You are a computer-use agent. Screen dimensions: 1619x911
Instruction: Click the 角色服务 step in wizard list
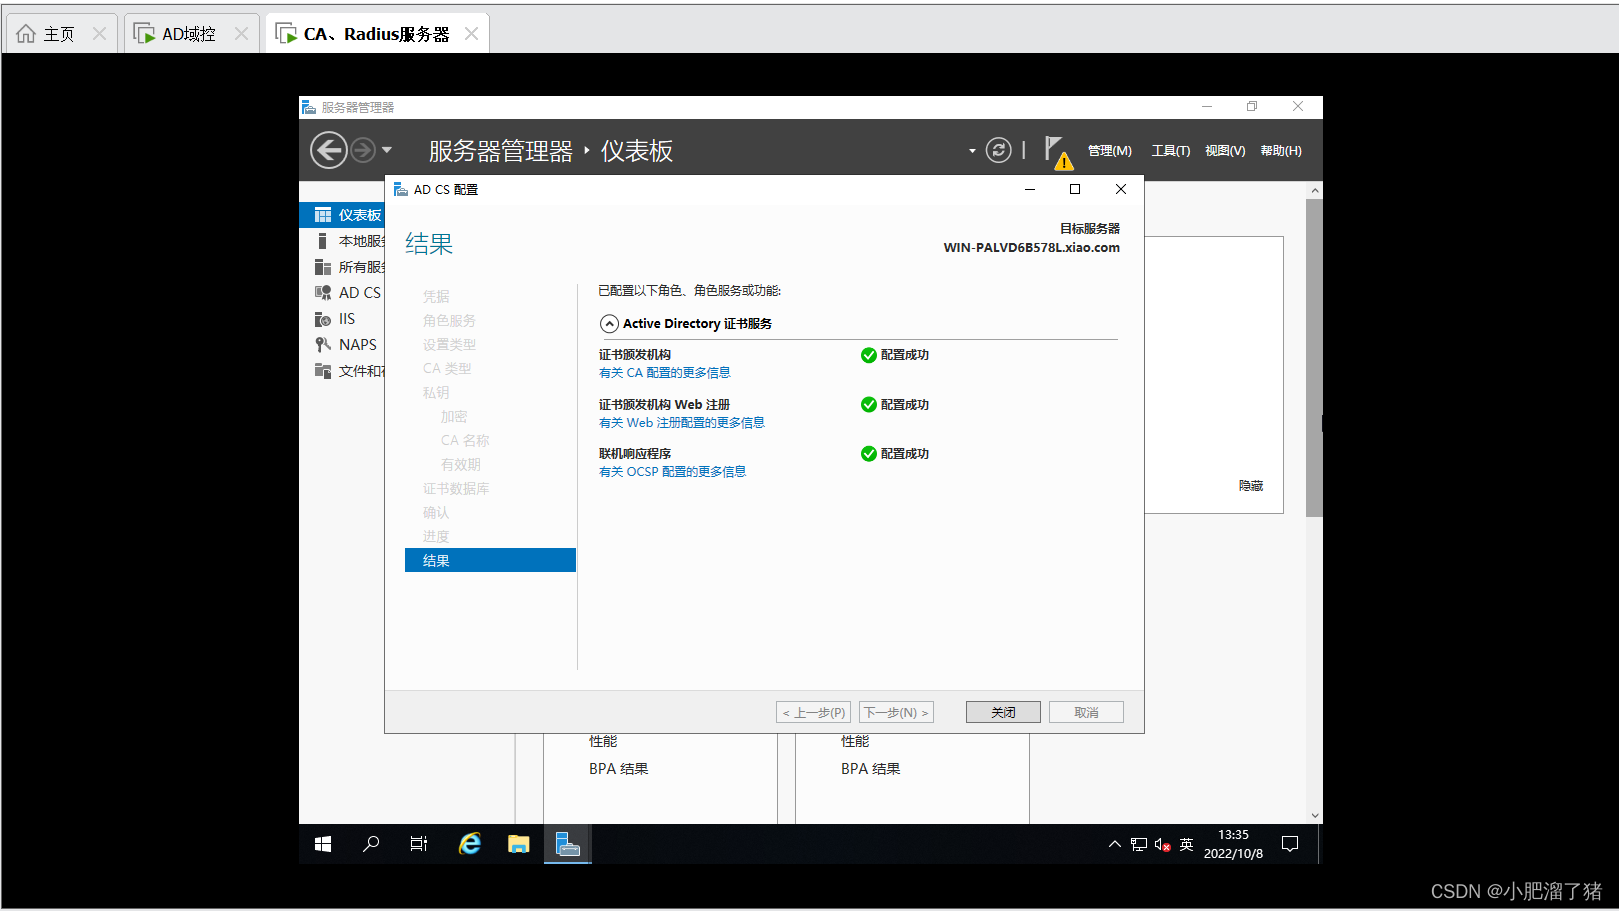(449, 321)
